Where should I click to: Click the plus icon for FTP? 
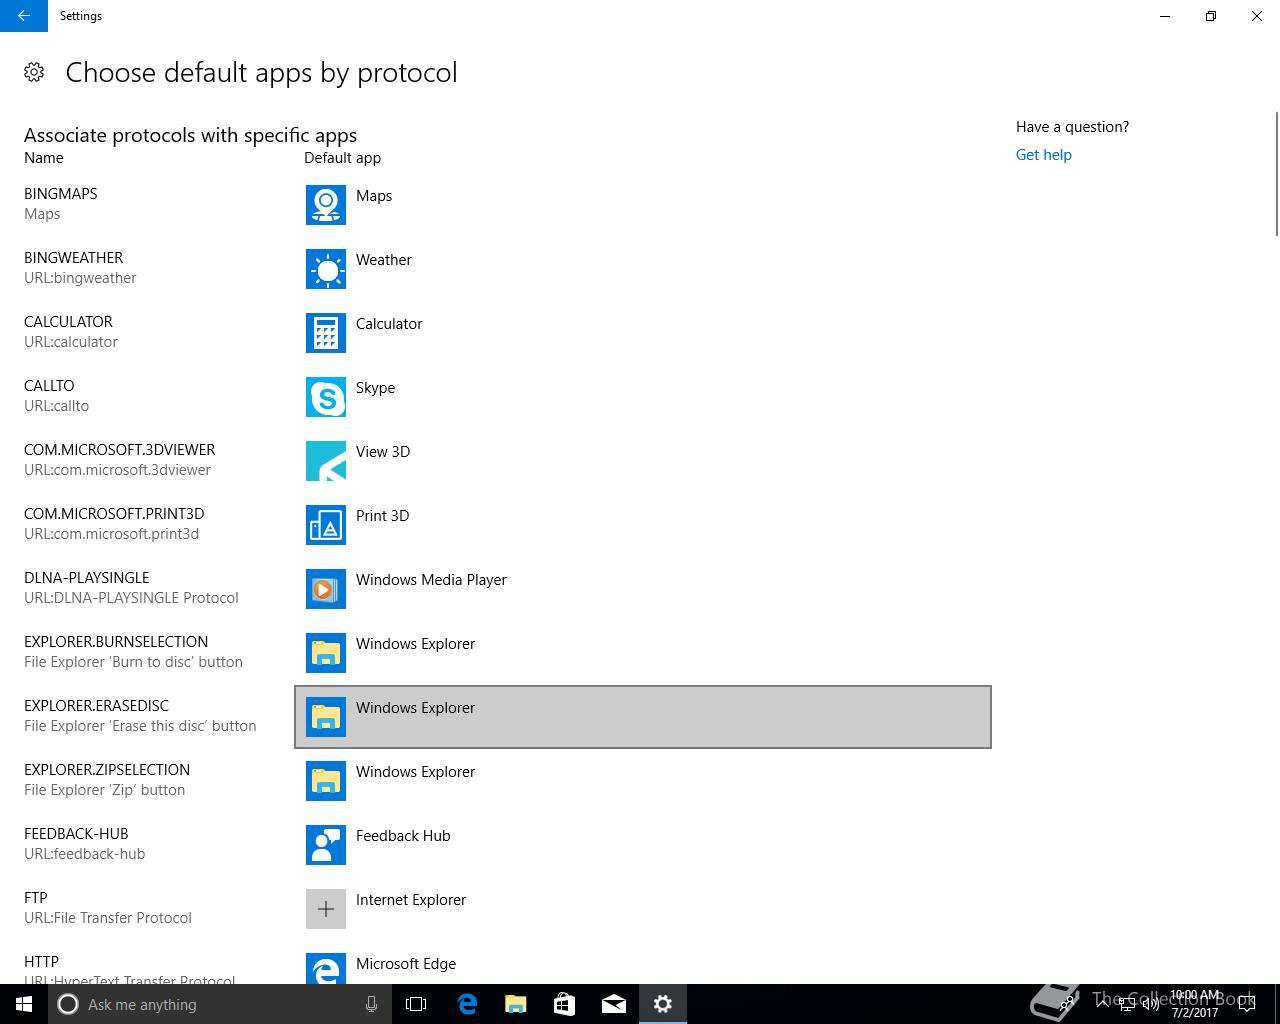click(x=326, y=909)
